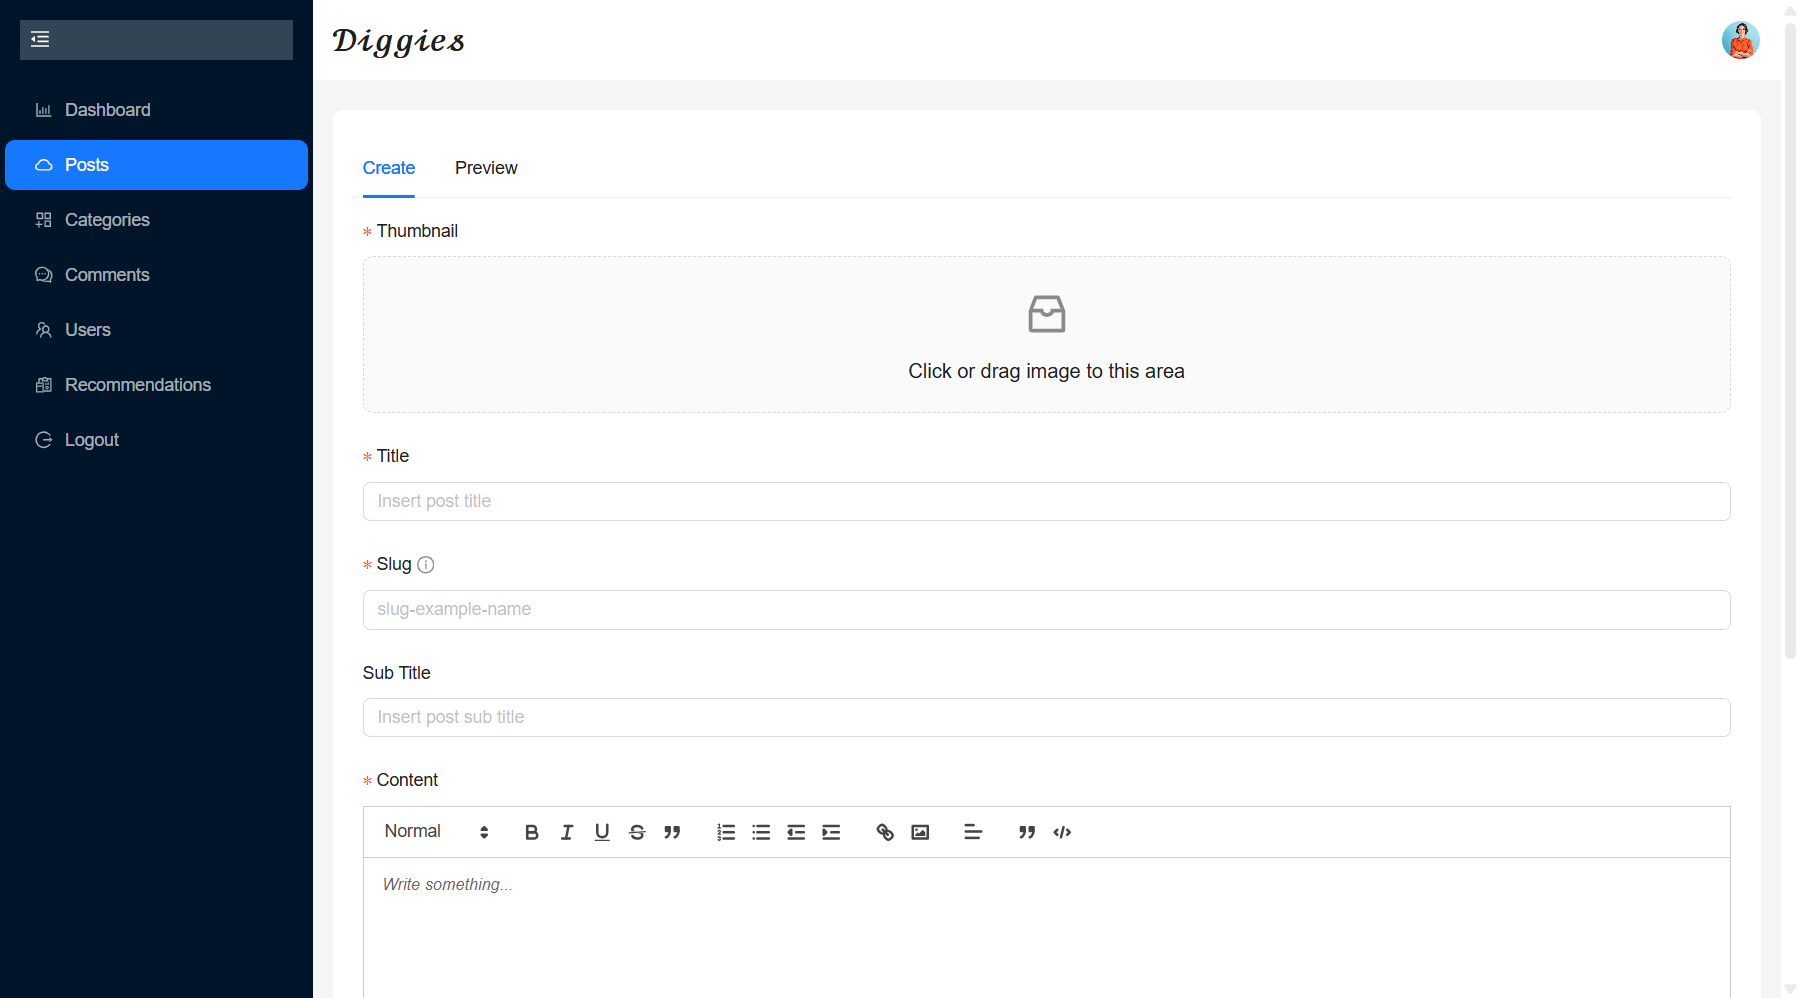This screenshot has width=1800, height=998.
Task: Switch to the Preview tab
Action: [486, 168]
